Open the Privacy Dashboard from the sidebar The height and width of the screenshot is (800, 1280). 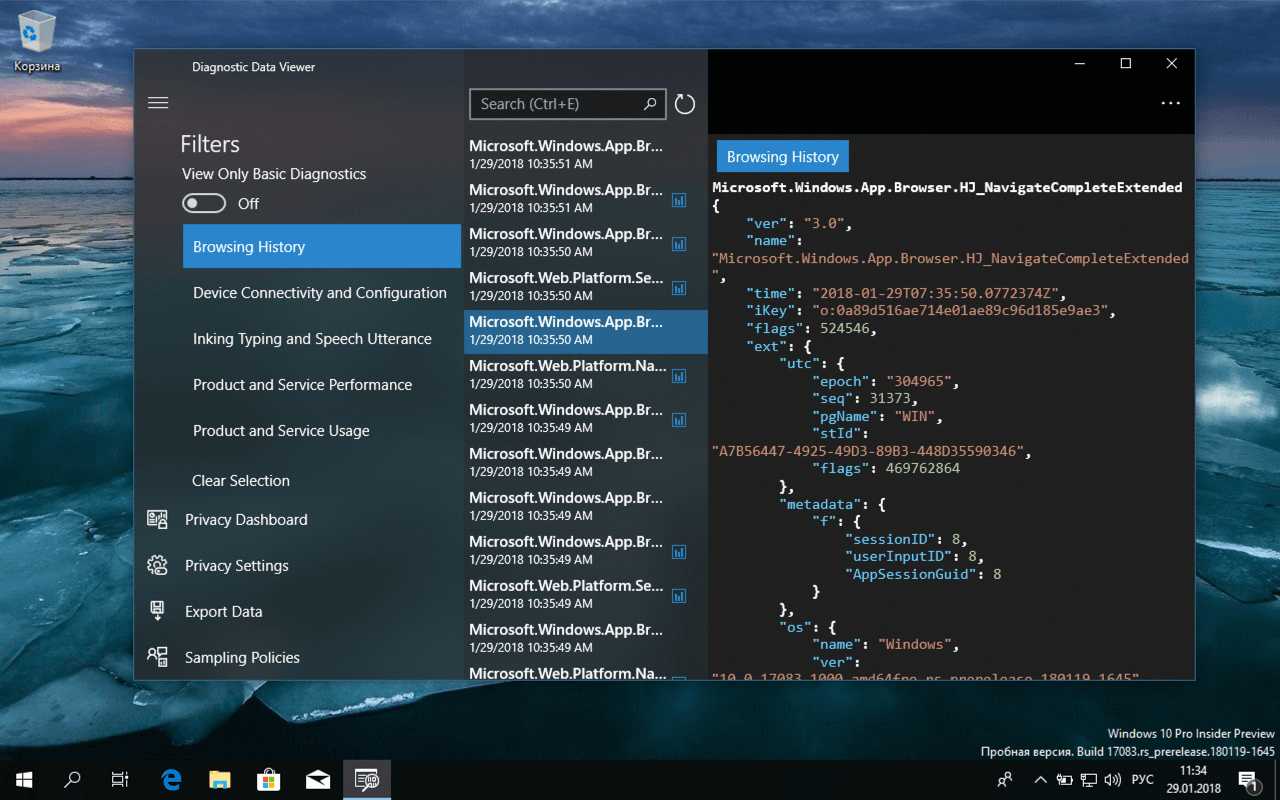click(244, 519)
